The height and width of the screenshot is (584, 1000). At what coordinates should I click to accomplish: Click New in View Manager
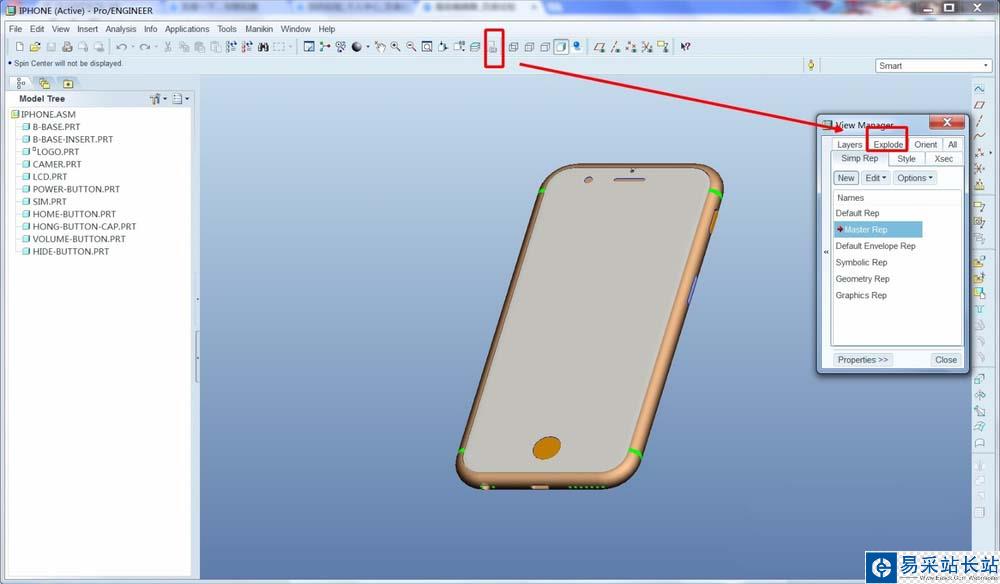(846, 178)
